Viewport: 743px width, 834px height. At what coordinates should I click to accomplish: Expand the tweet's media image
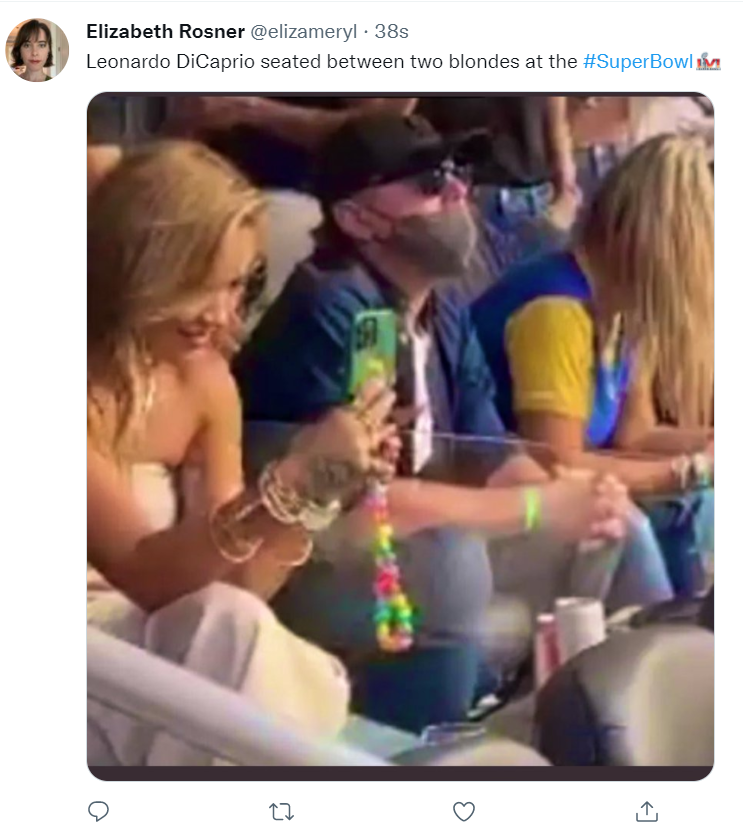[x=400, y=436]
